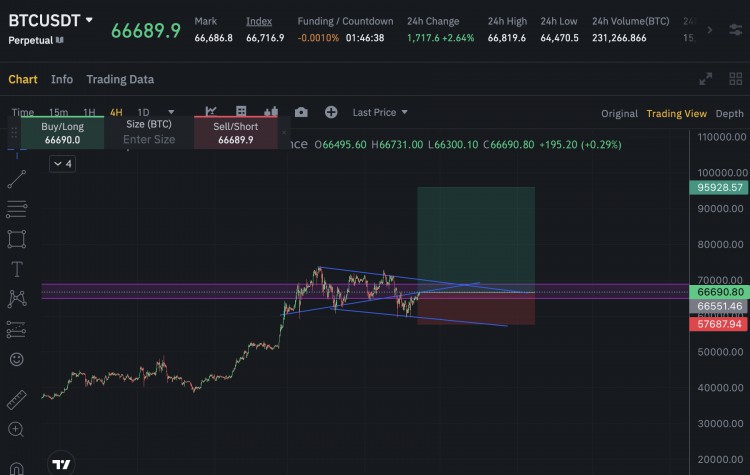The width and height of the screenshot is (750, 475).
Task: Click the 24h Change value +2.64%
Action: [441, 38]
